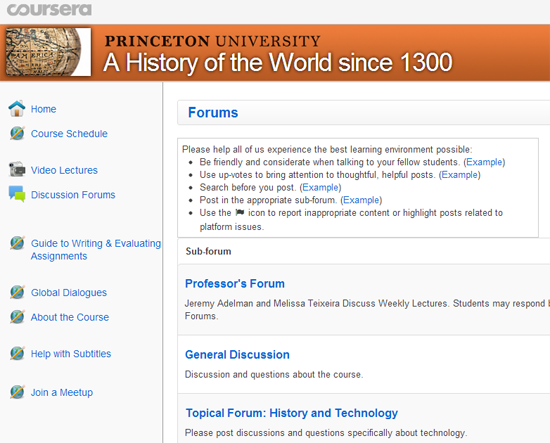The height and width of the screenshot is (443, 550).
Task: Click the globe icon beside About the Course
Action: tap(17, 317)
